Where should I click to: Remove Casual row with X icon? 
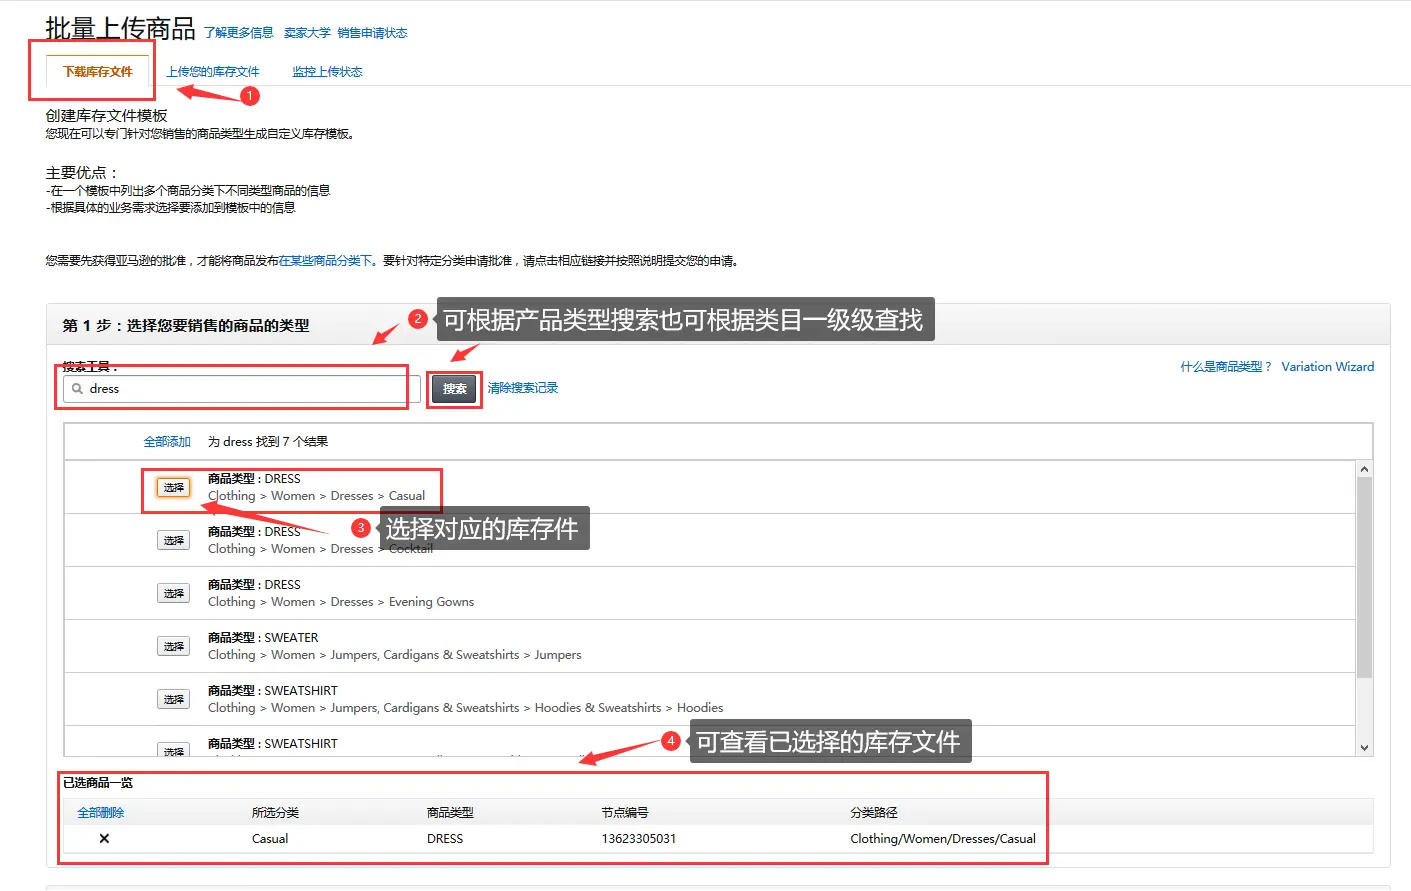click(x=104, y=839)
